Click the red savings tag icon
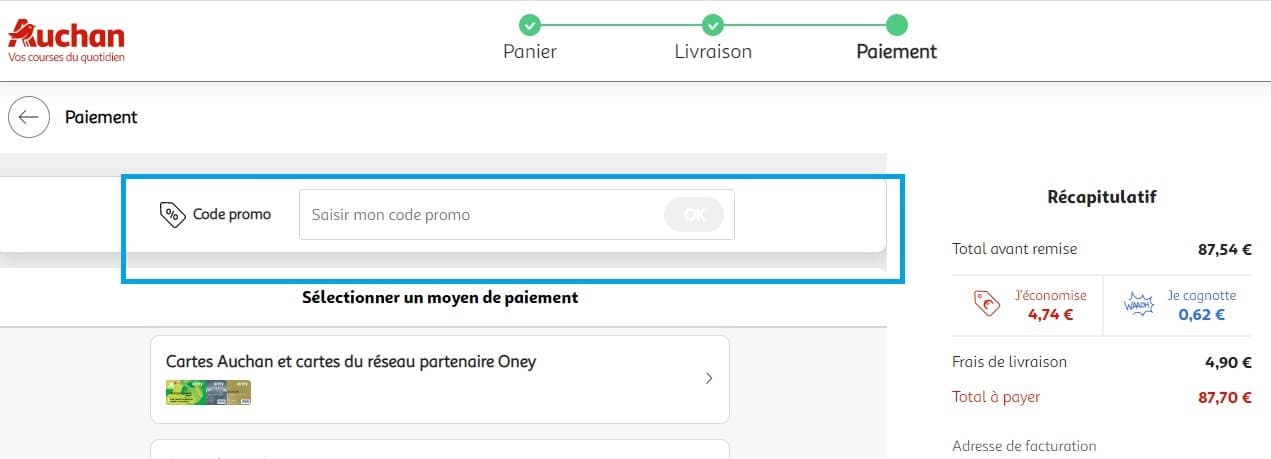Image resolution: width=1271 pixels, height=459 pixels. coord(987,304)
